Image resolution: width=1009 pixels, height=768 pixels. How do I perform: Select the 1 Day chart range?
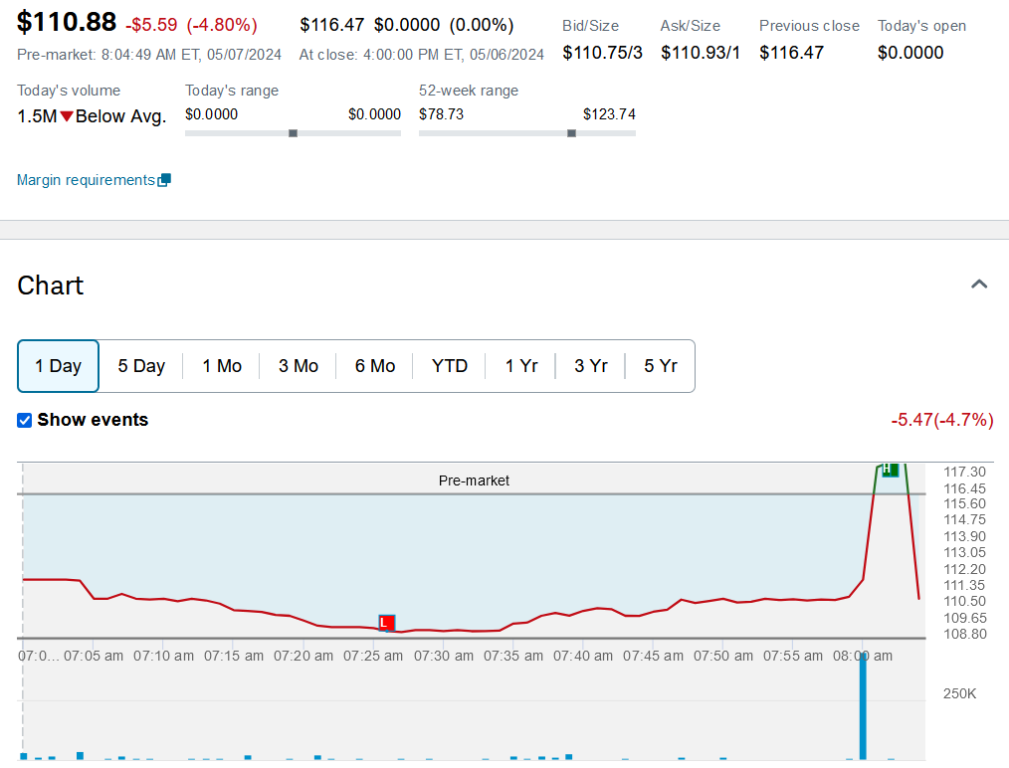(x=58, y=366)
